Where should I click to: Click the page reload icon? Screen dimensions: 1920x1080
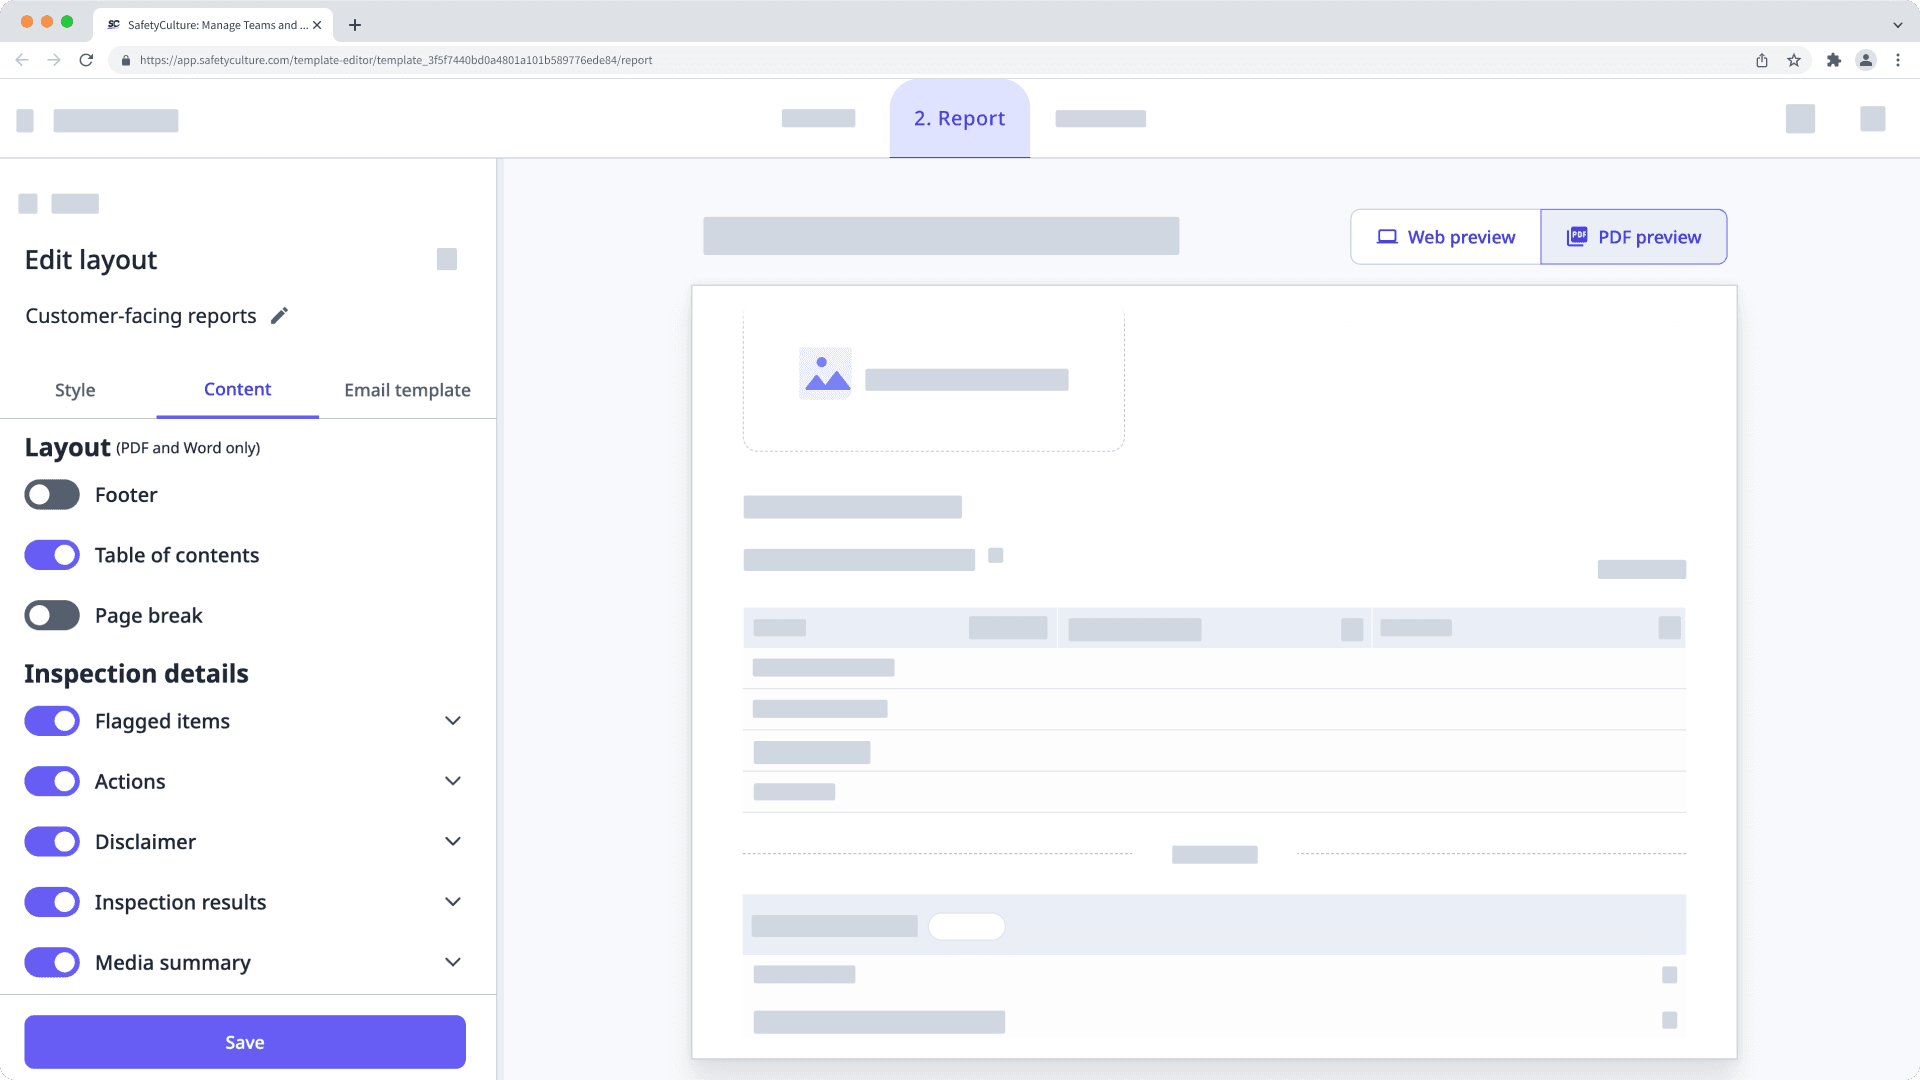pos(88,60)
